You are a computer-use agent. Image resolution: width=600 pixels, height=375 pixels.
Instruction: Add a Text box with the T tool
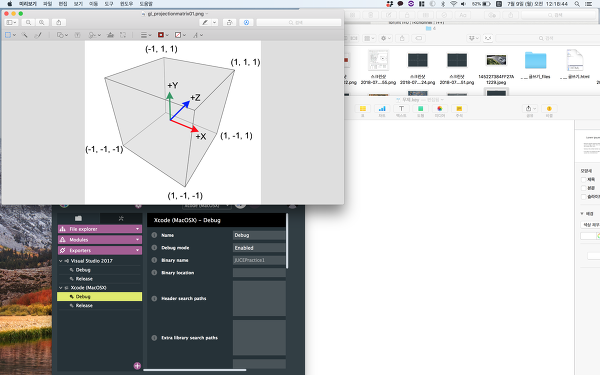tap(77, 35)
